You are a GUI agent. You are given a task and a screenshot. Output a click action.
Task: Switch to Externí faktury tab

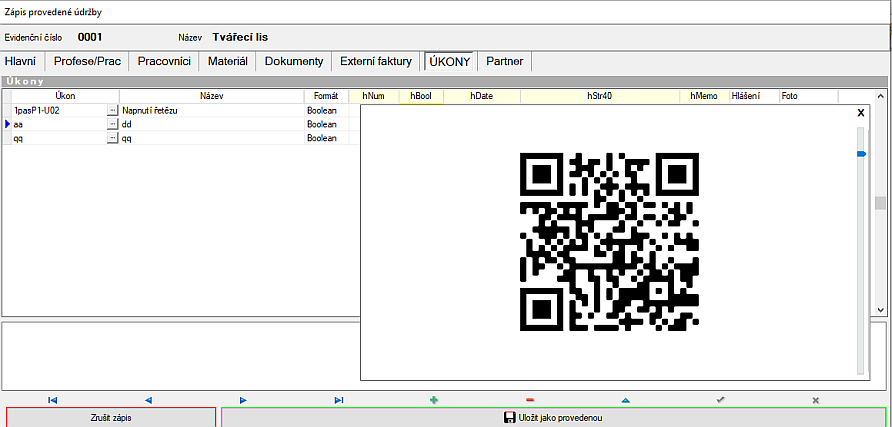click(x=376, y=61)
